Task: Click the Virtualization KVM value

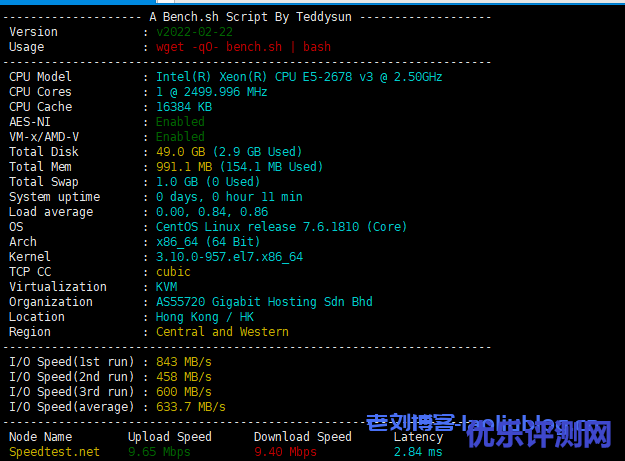Action: click(166, 287)
